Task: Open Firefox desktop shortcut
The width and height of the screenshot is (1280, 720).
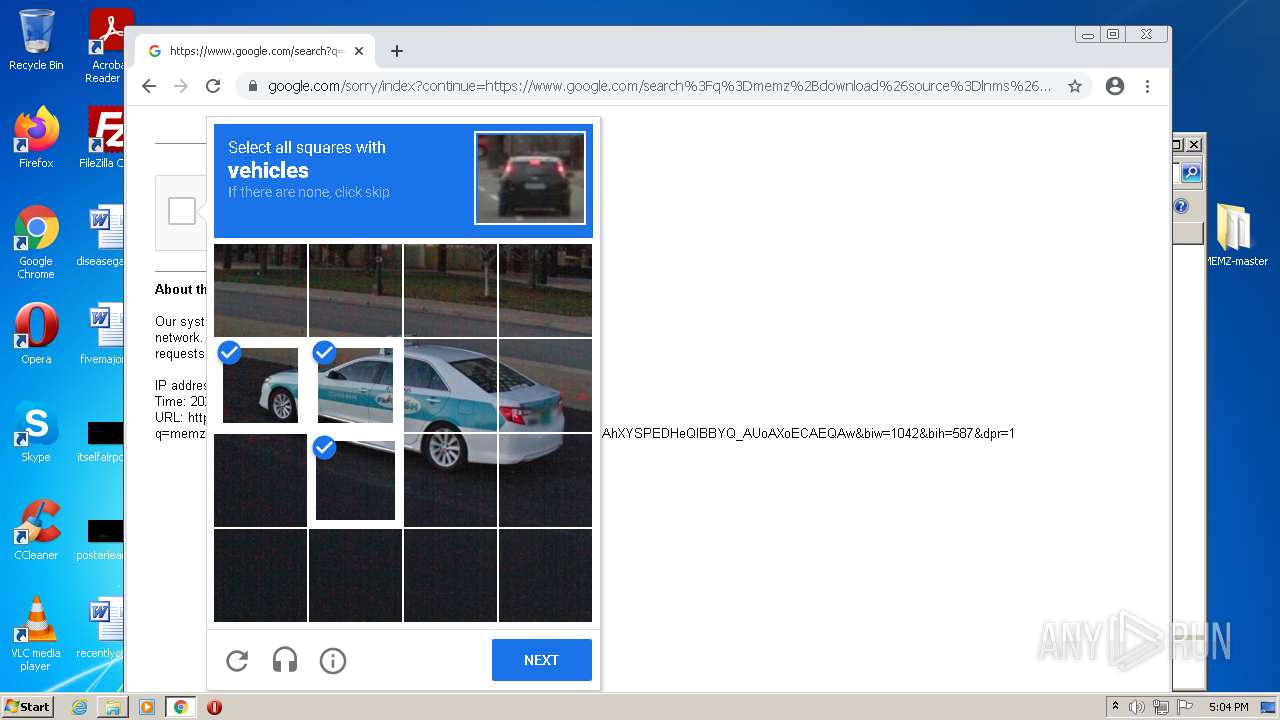Action: [x=36, y=138]
